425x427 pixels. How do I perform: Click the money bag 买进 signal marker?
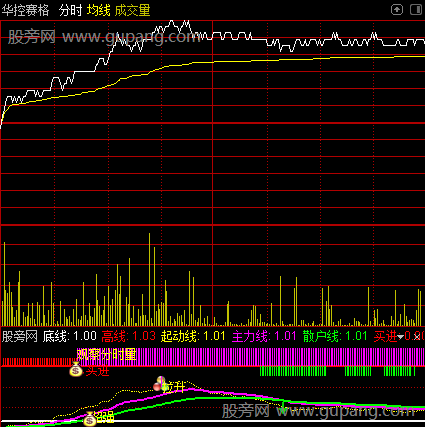click(76, 370)
